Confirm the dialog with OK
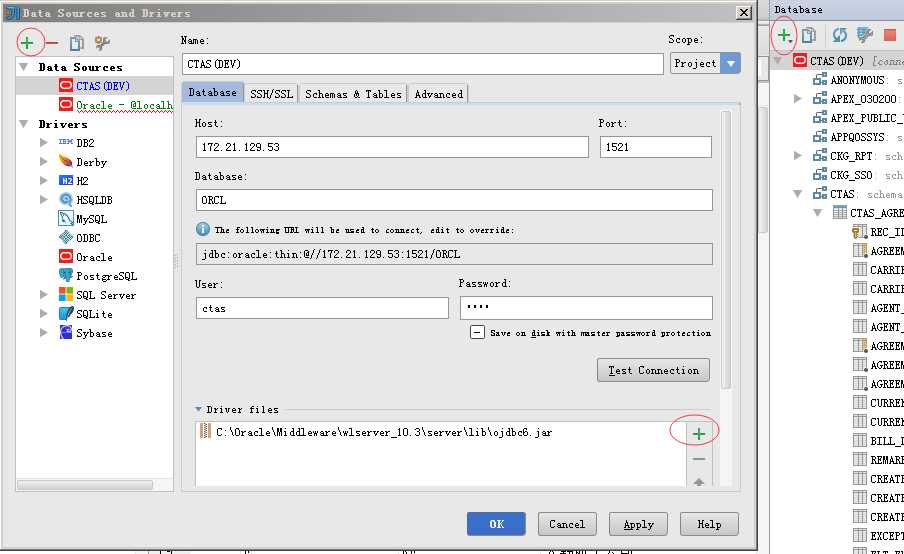This screenshot has height=554, width=904. pyautogui.click(x=496, y=524)
